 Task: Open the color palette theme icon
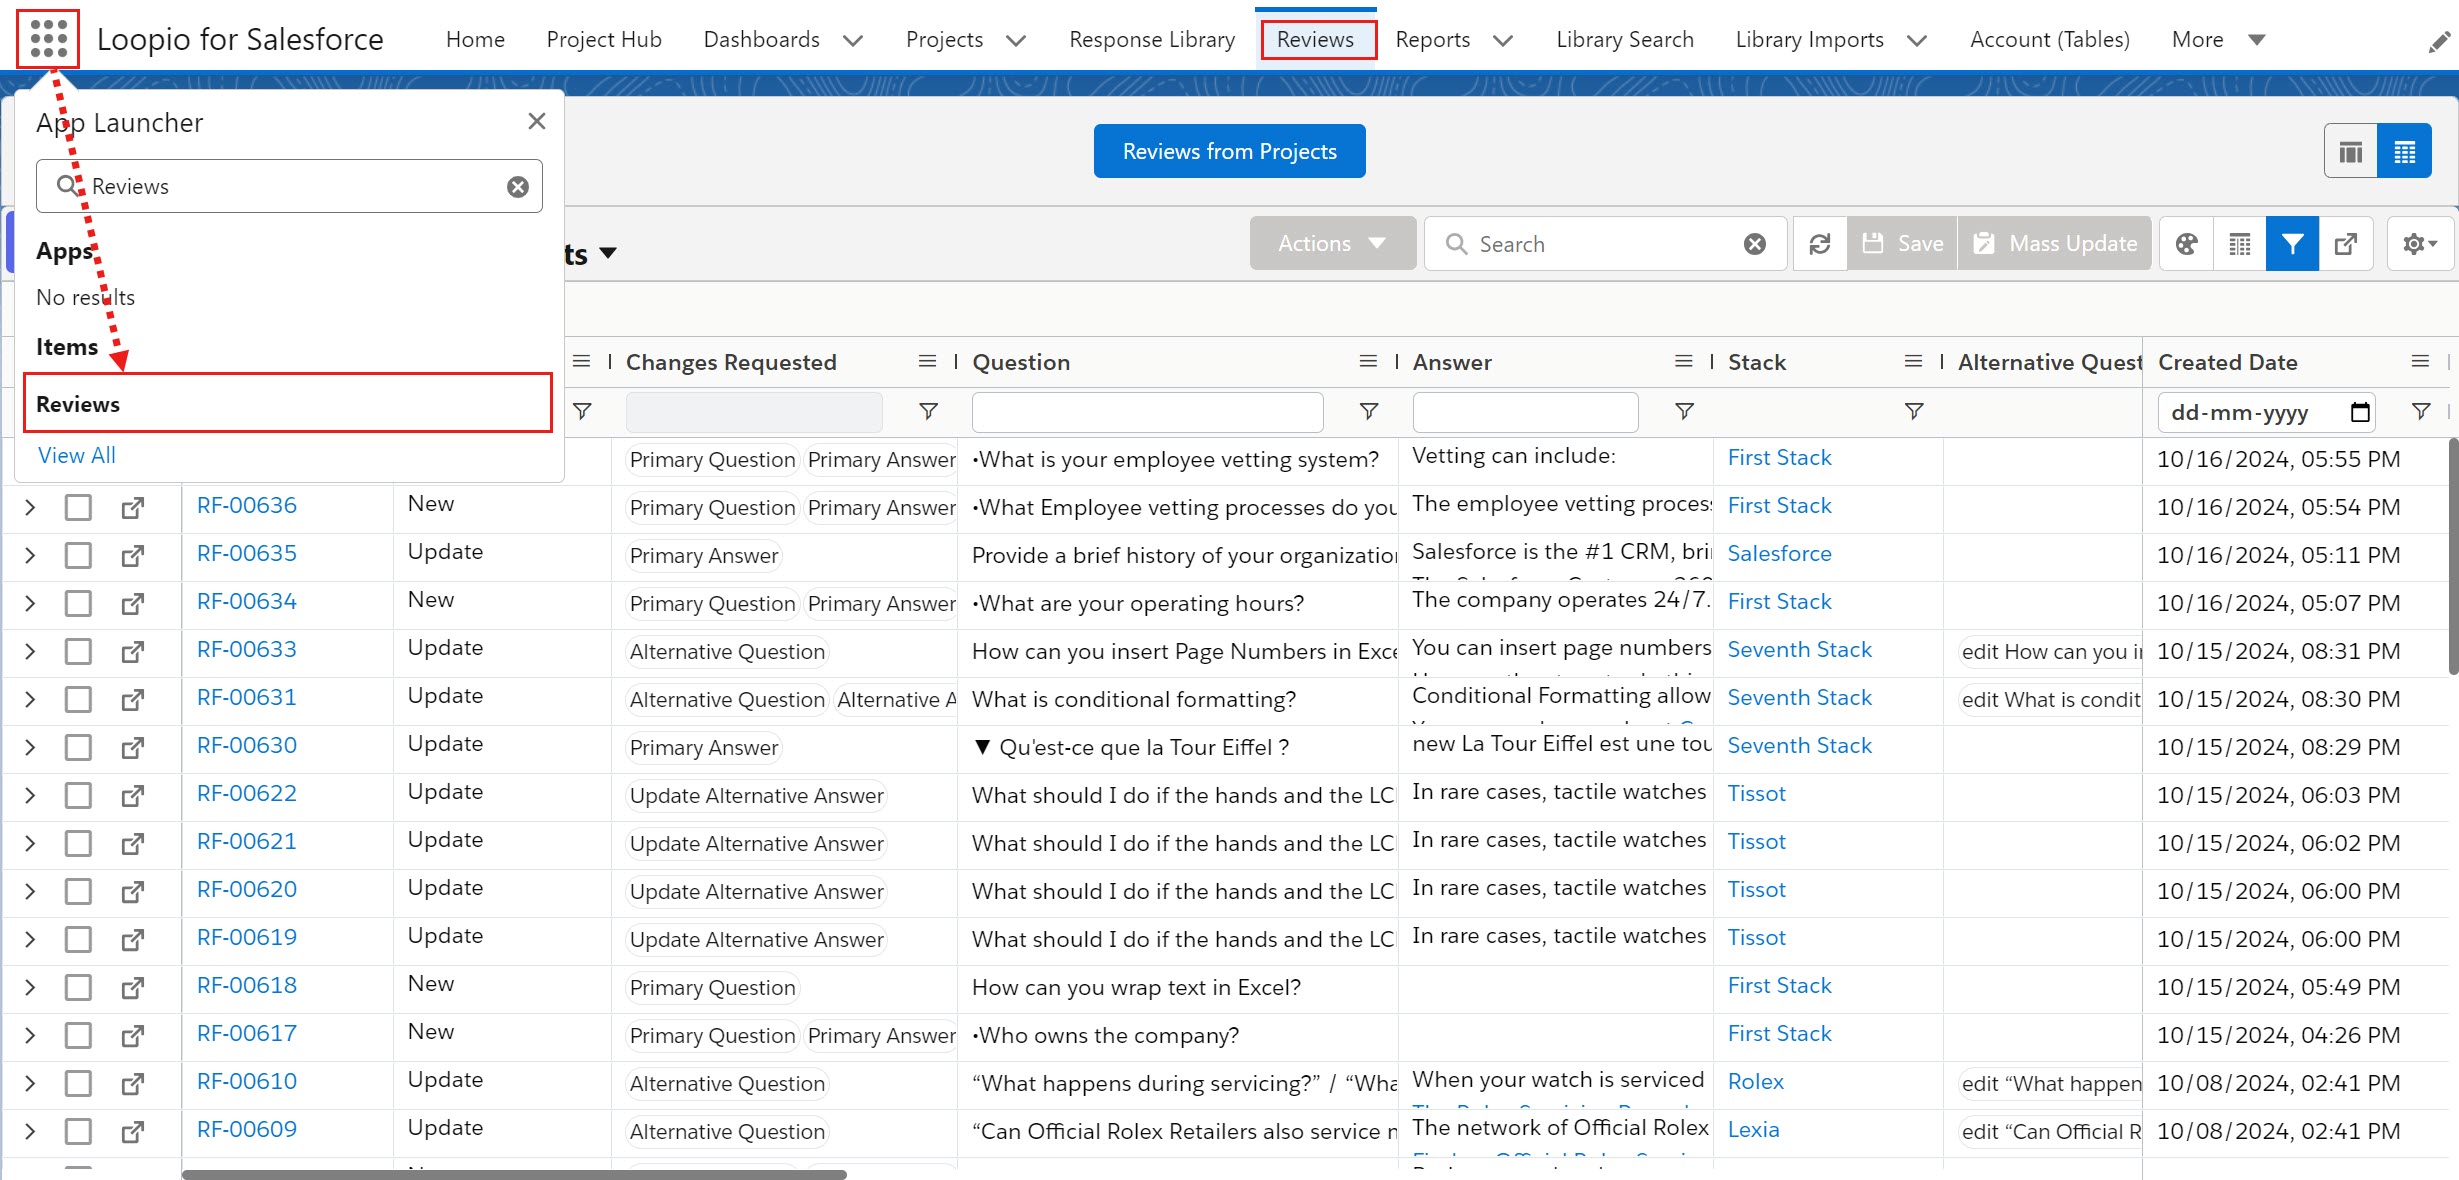tap(2187, 244)
